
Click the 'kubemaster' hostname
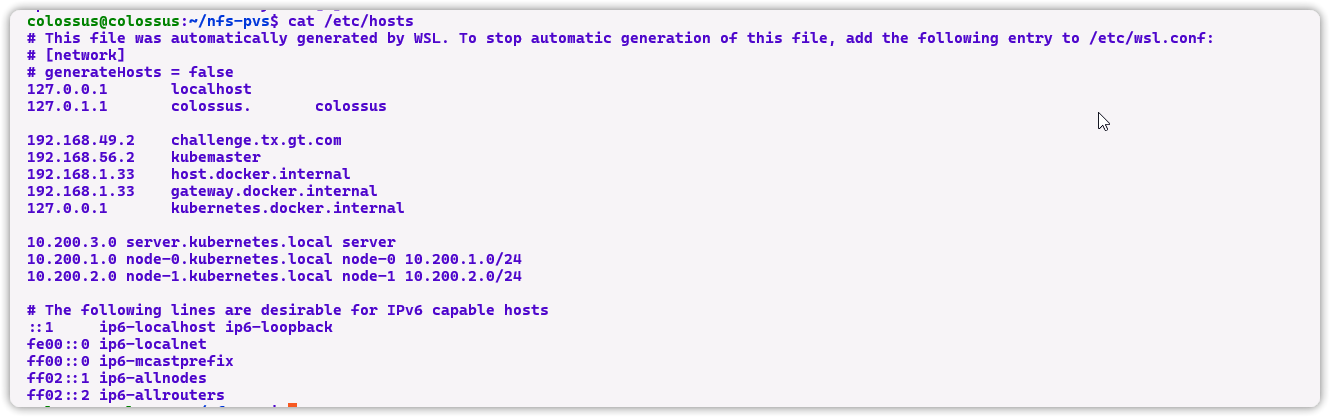[x=215, y=157]
